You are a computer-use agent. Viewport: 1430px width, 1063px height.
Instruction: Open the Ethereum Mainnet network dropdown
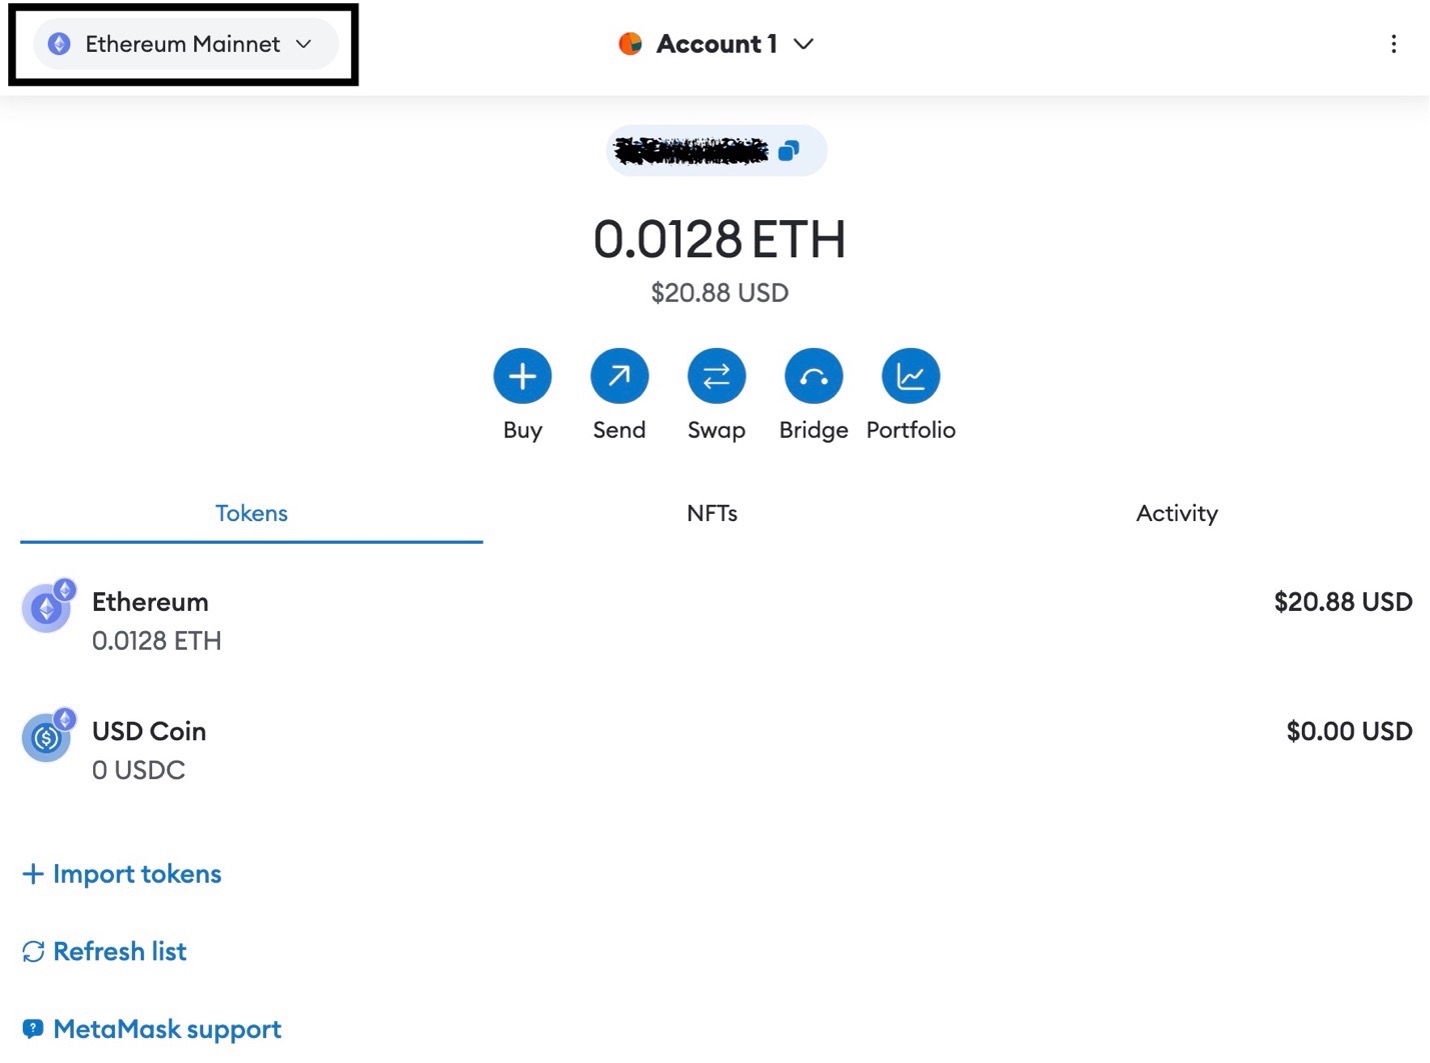(185, 44)
